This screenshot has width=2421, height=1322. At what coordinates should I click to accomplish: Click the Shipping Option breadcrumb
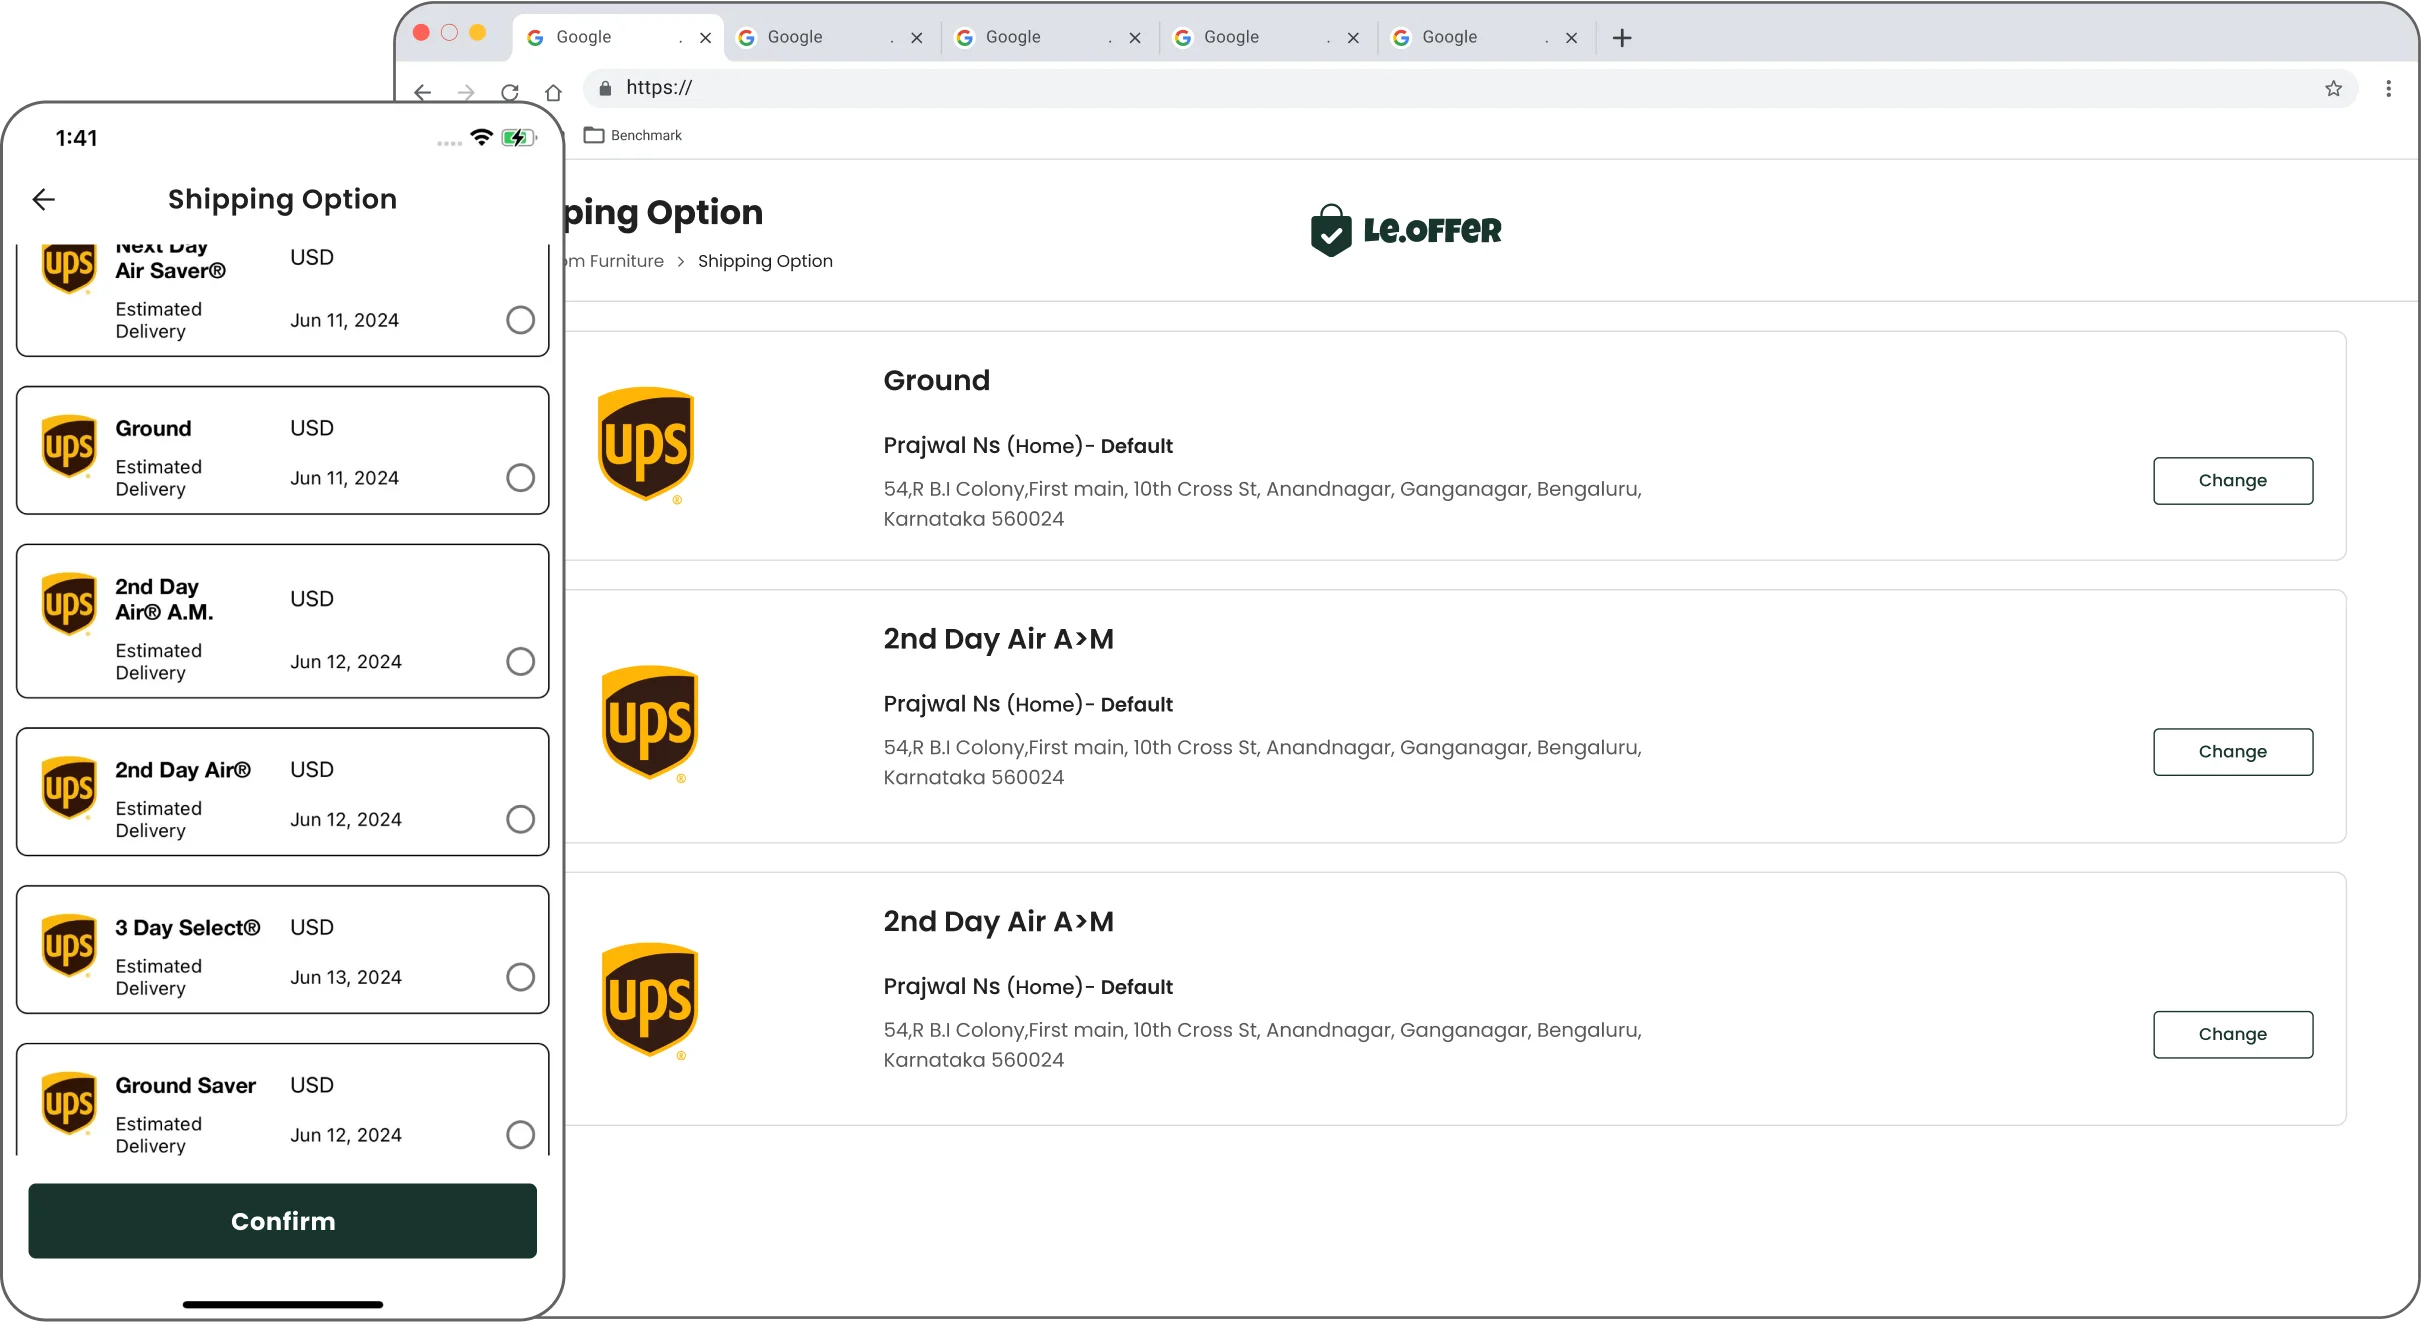click(765, 261)
